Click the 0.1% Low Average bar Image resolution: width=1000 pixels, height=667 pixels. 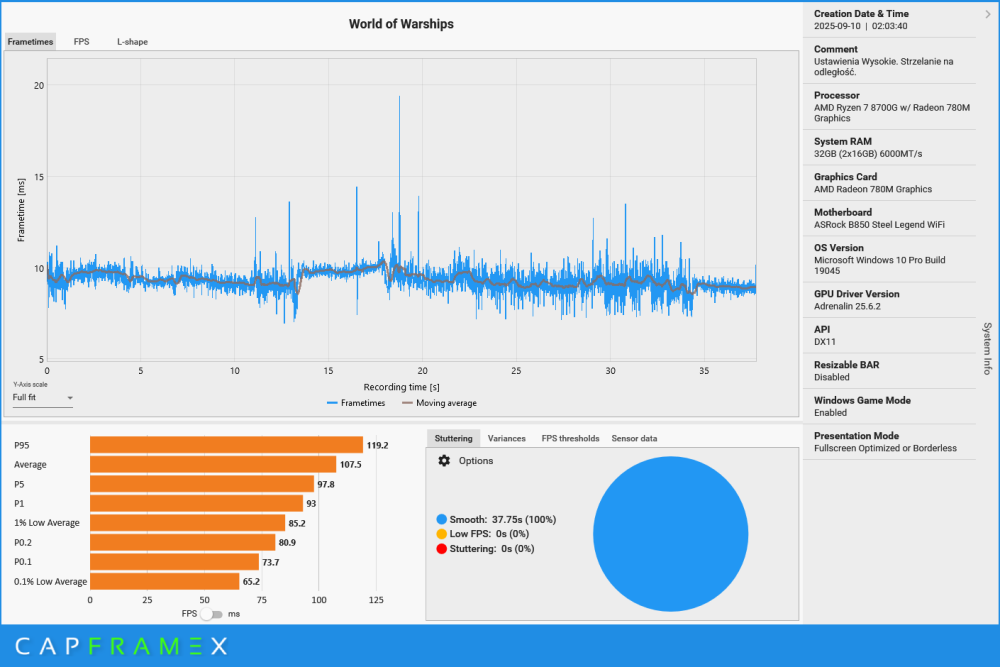tap(165, 581)
